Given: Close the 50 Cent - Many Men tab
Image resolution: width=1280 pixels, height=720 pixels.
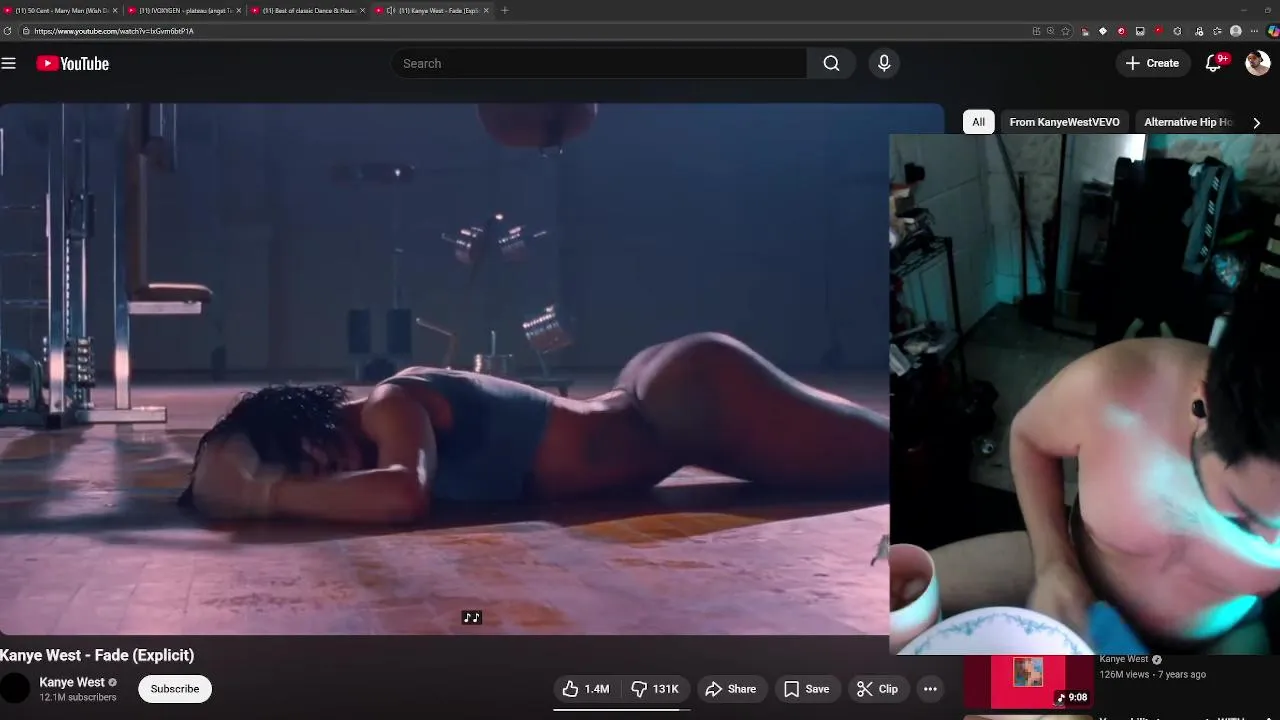Looking at the screenshot, I should pyautogui.click(x=115, y=10).
